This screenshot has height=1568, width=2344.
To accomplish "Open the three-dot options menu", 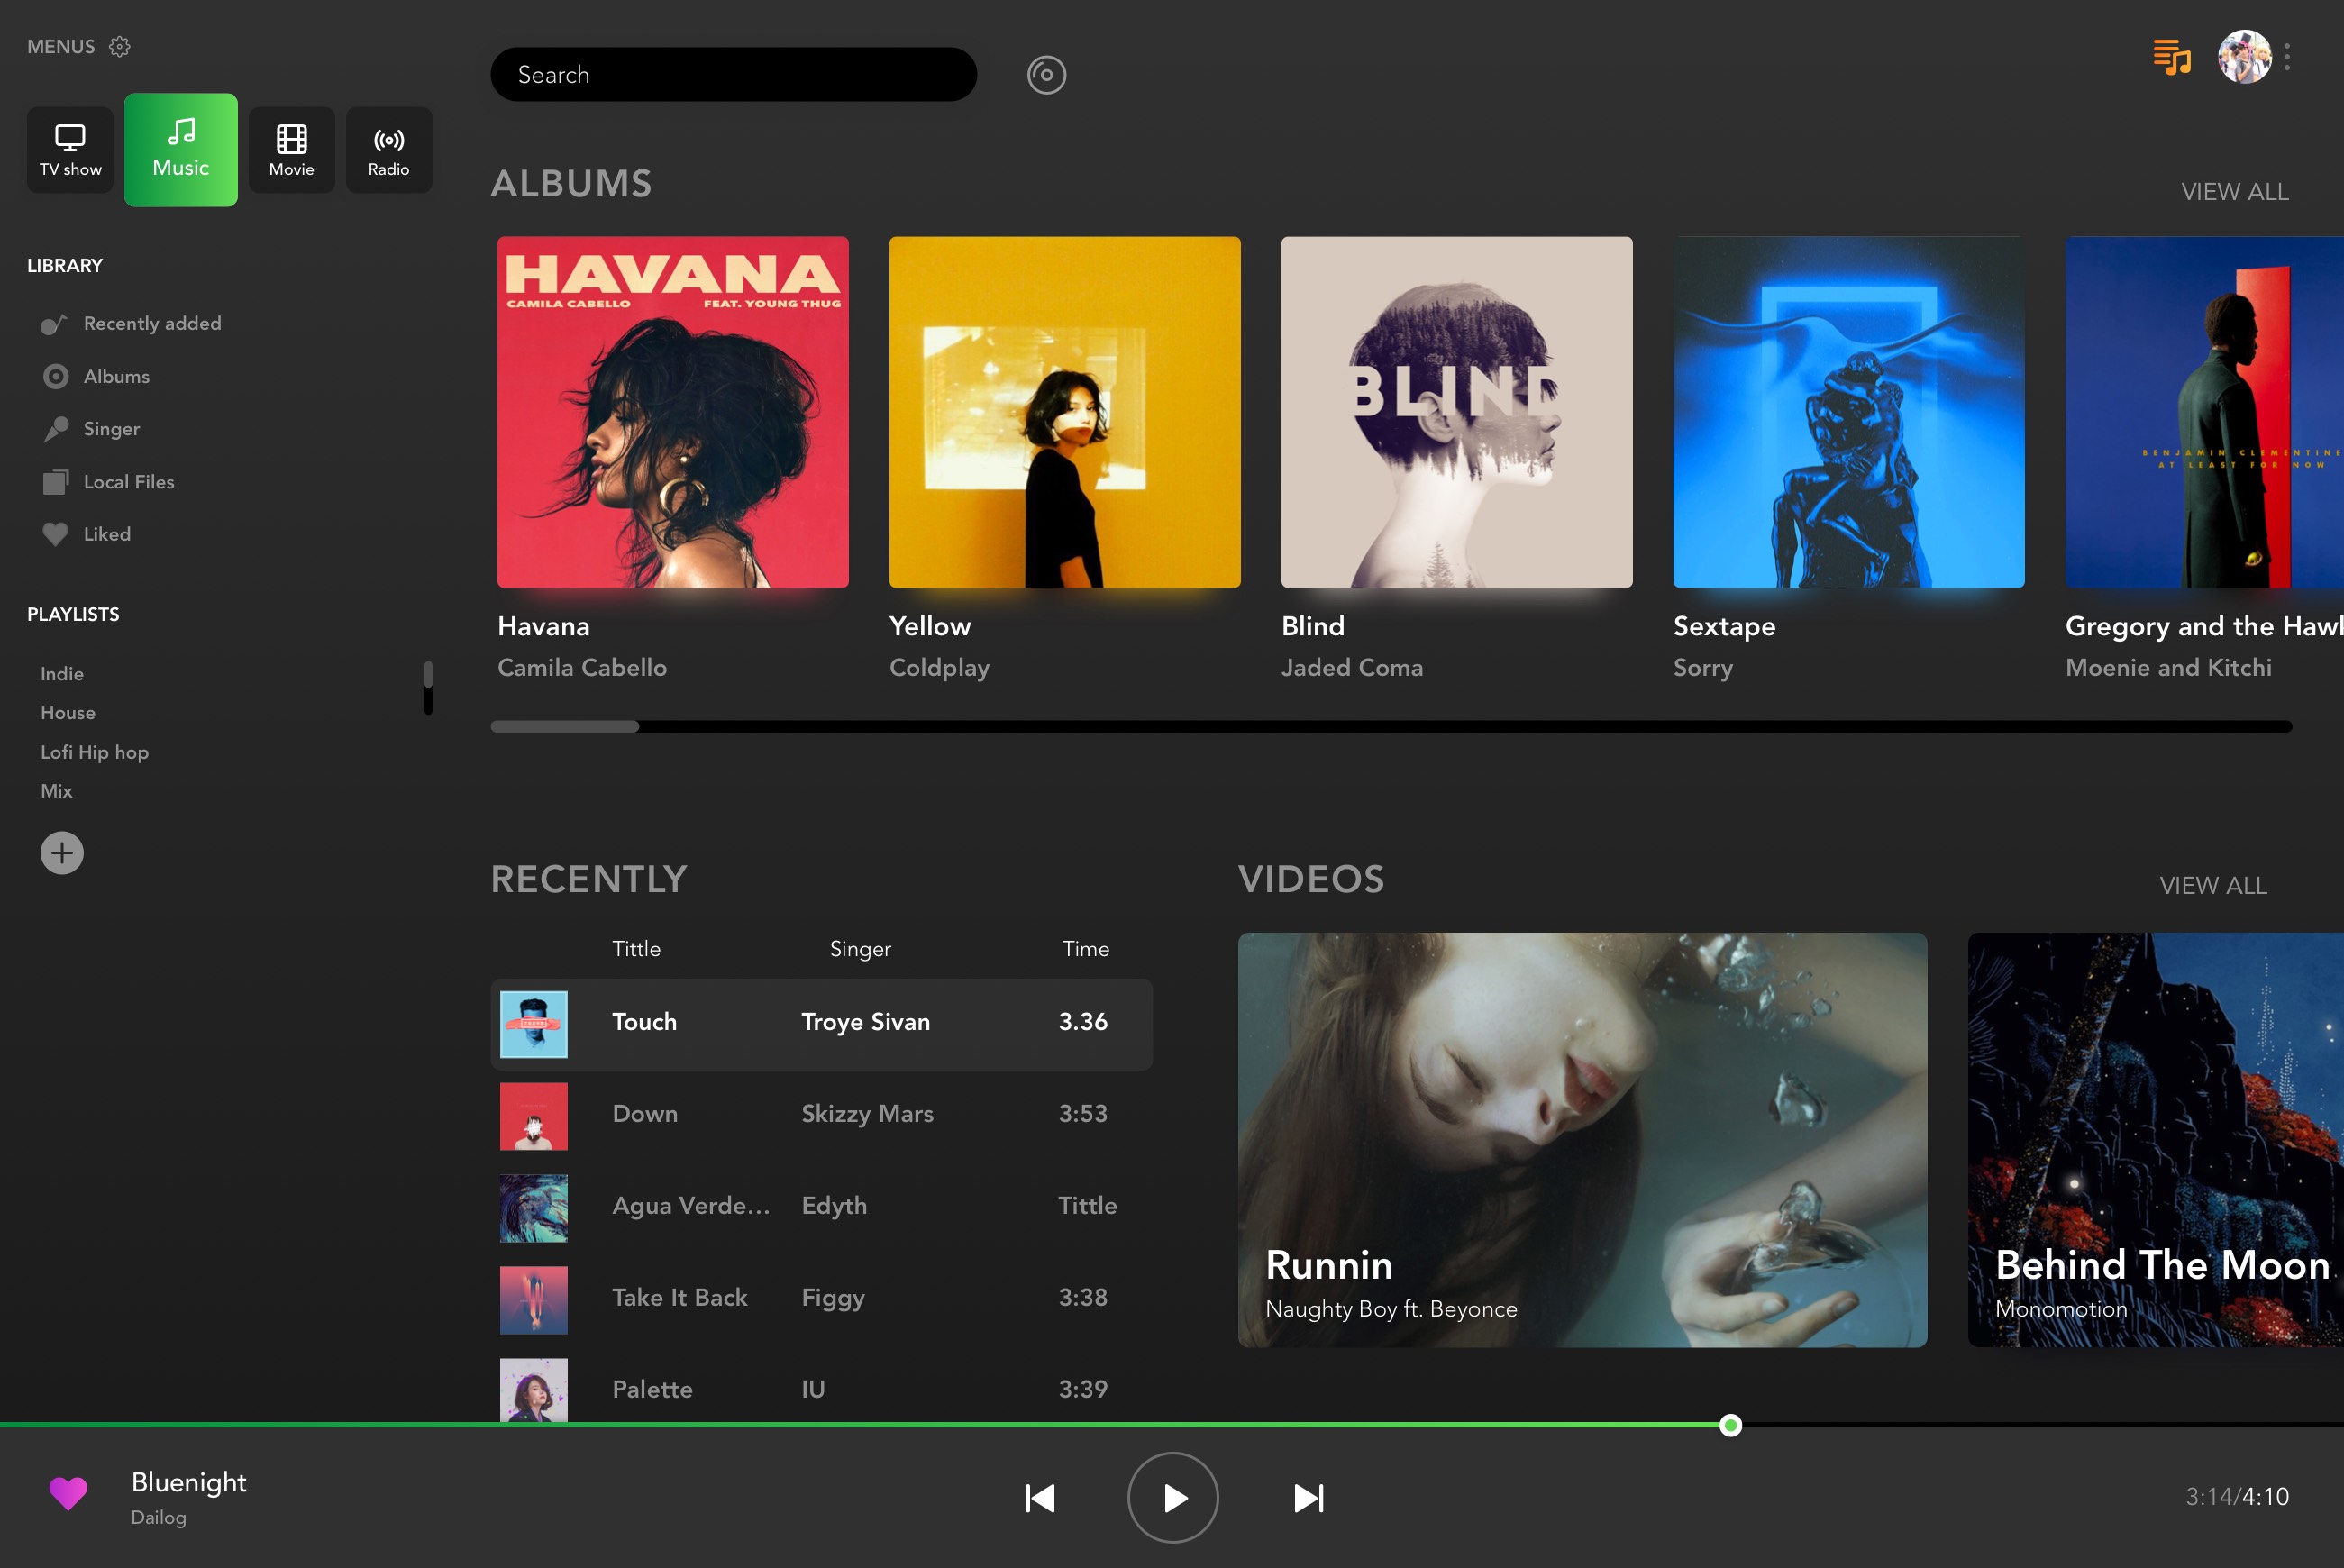I will pos(2287,57).
